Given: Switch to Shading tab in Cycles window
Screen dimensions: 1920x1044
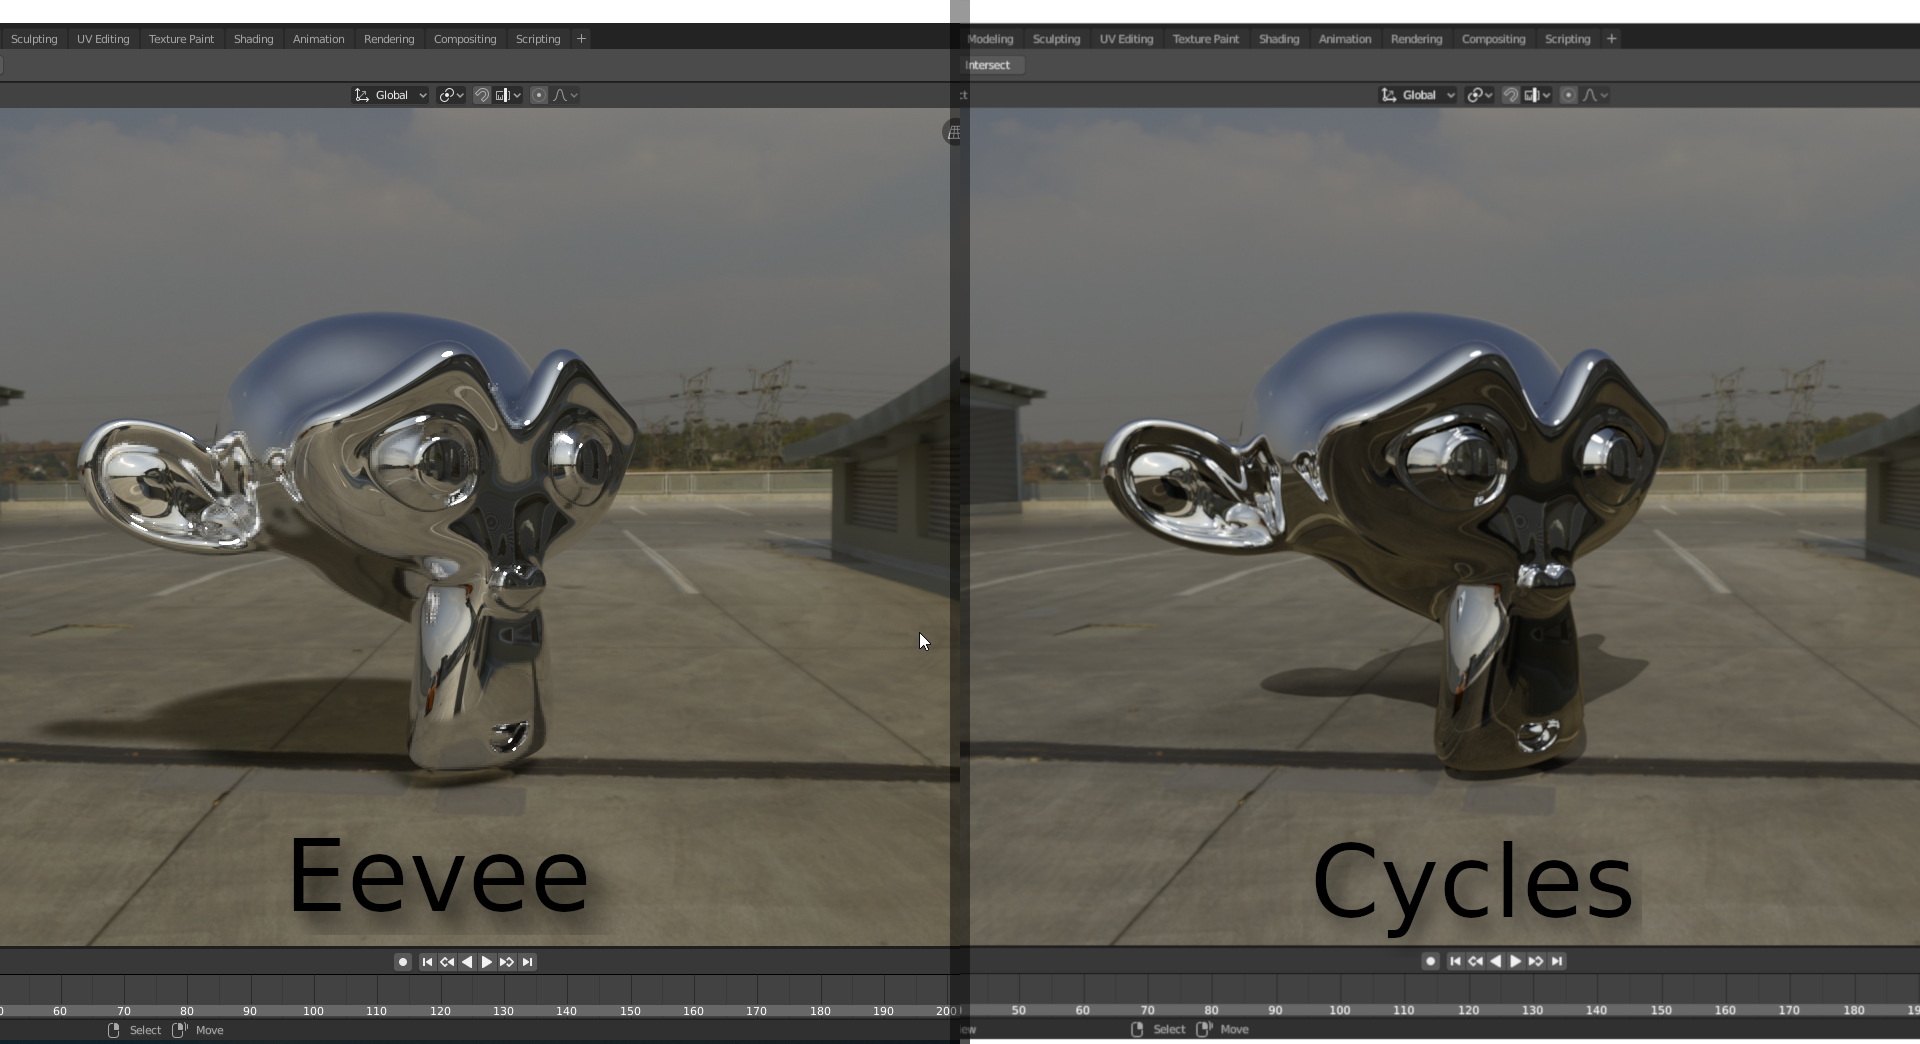Looking at the screenshot, I should click(x=1279, y=39).
